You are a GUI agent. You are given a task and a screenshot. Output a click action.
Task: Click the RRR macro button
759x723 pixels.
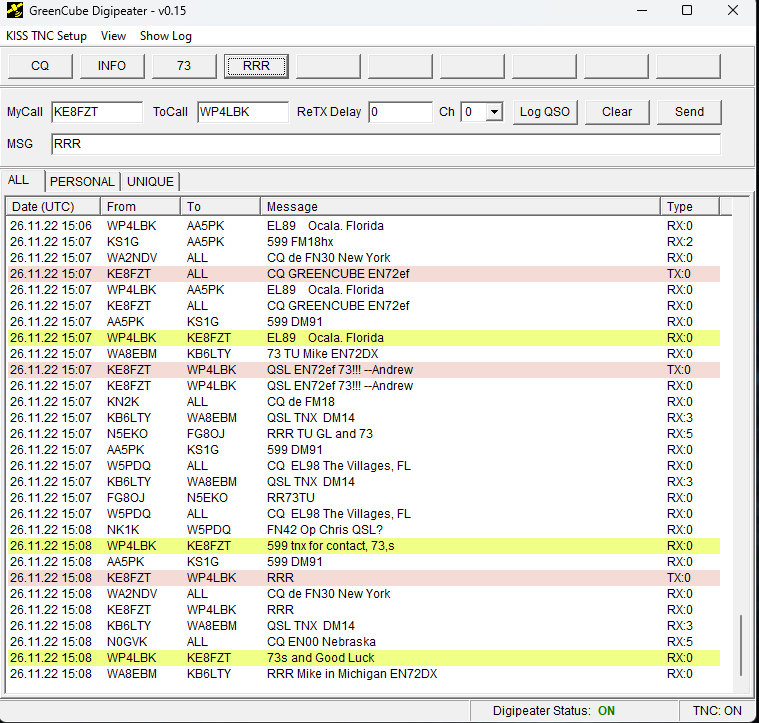click(x=256, y=66)
